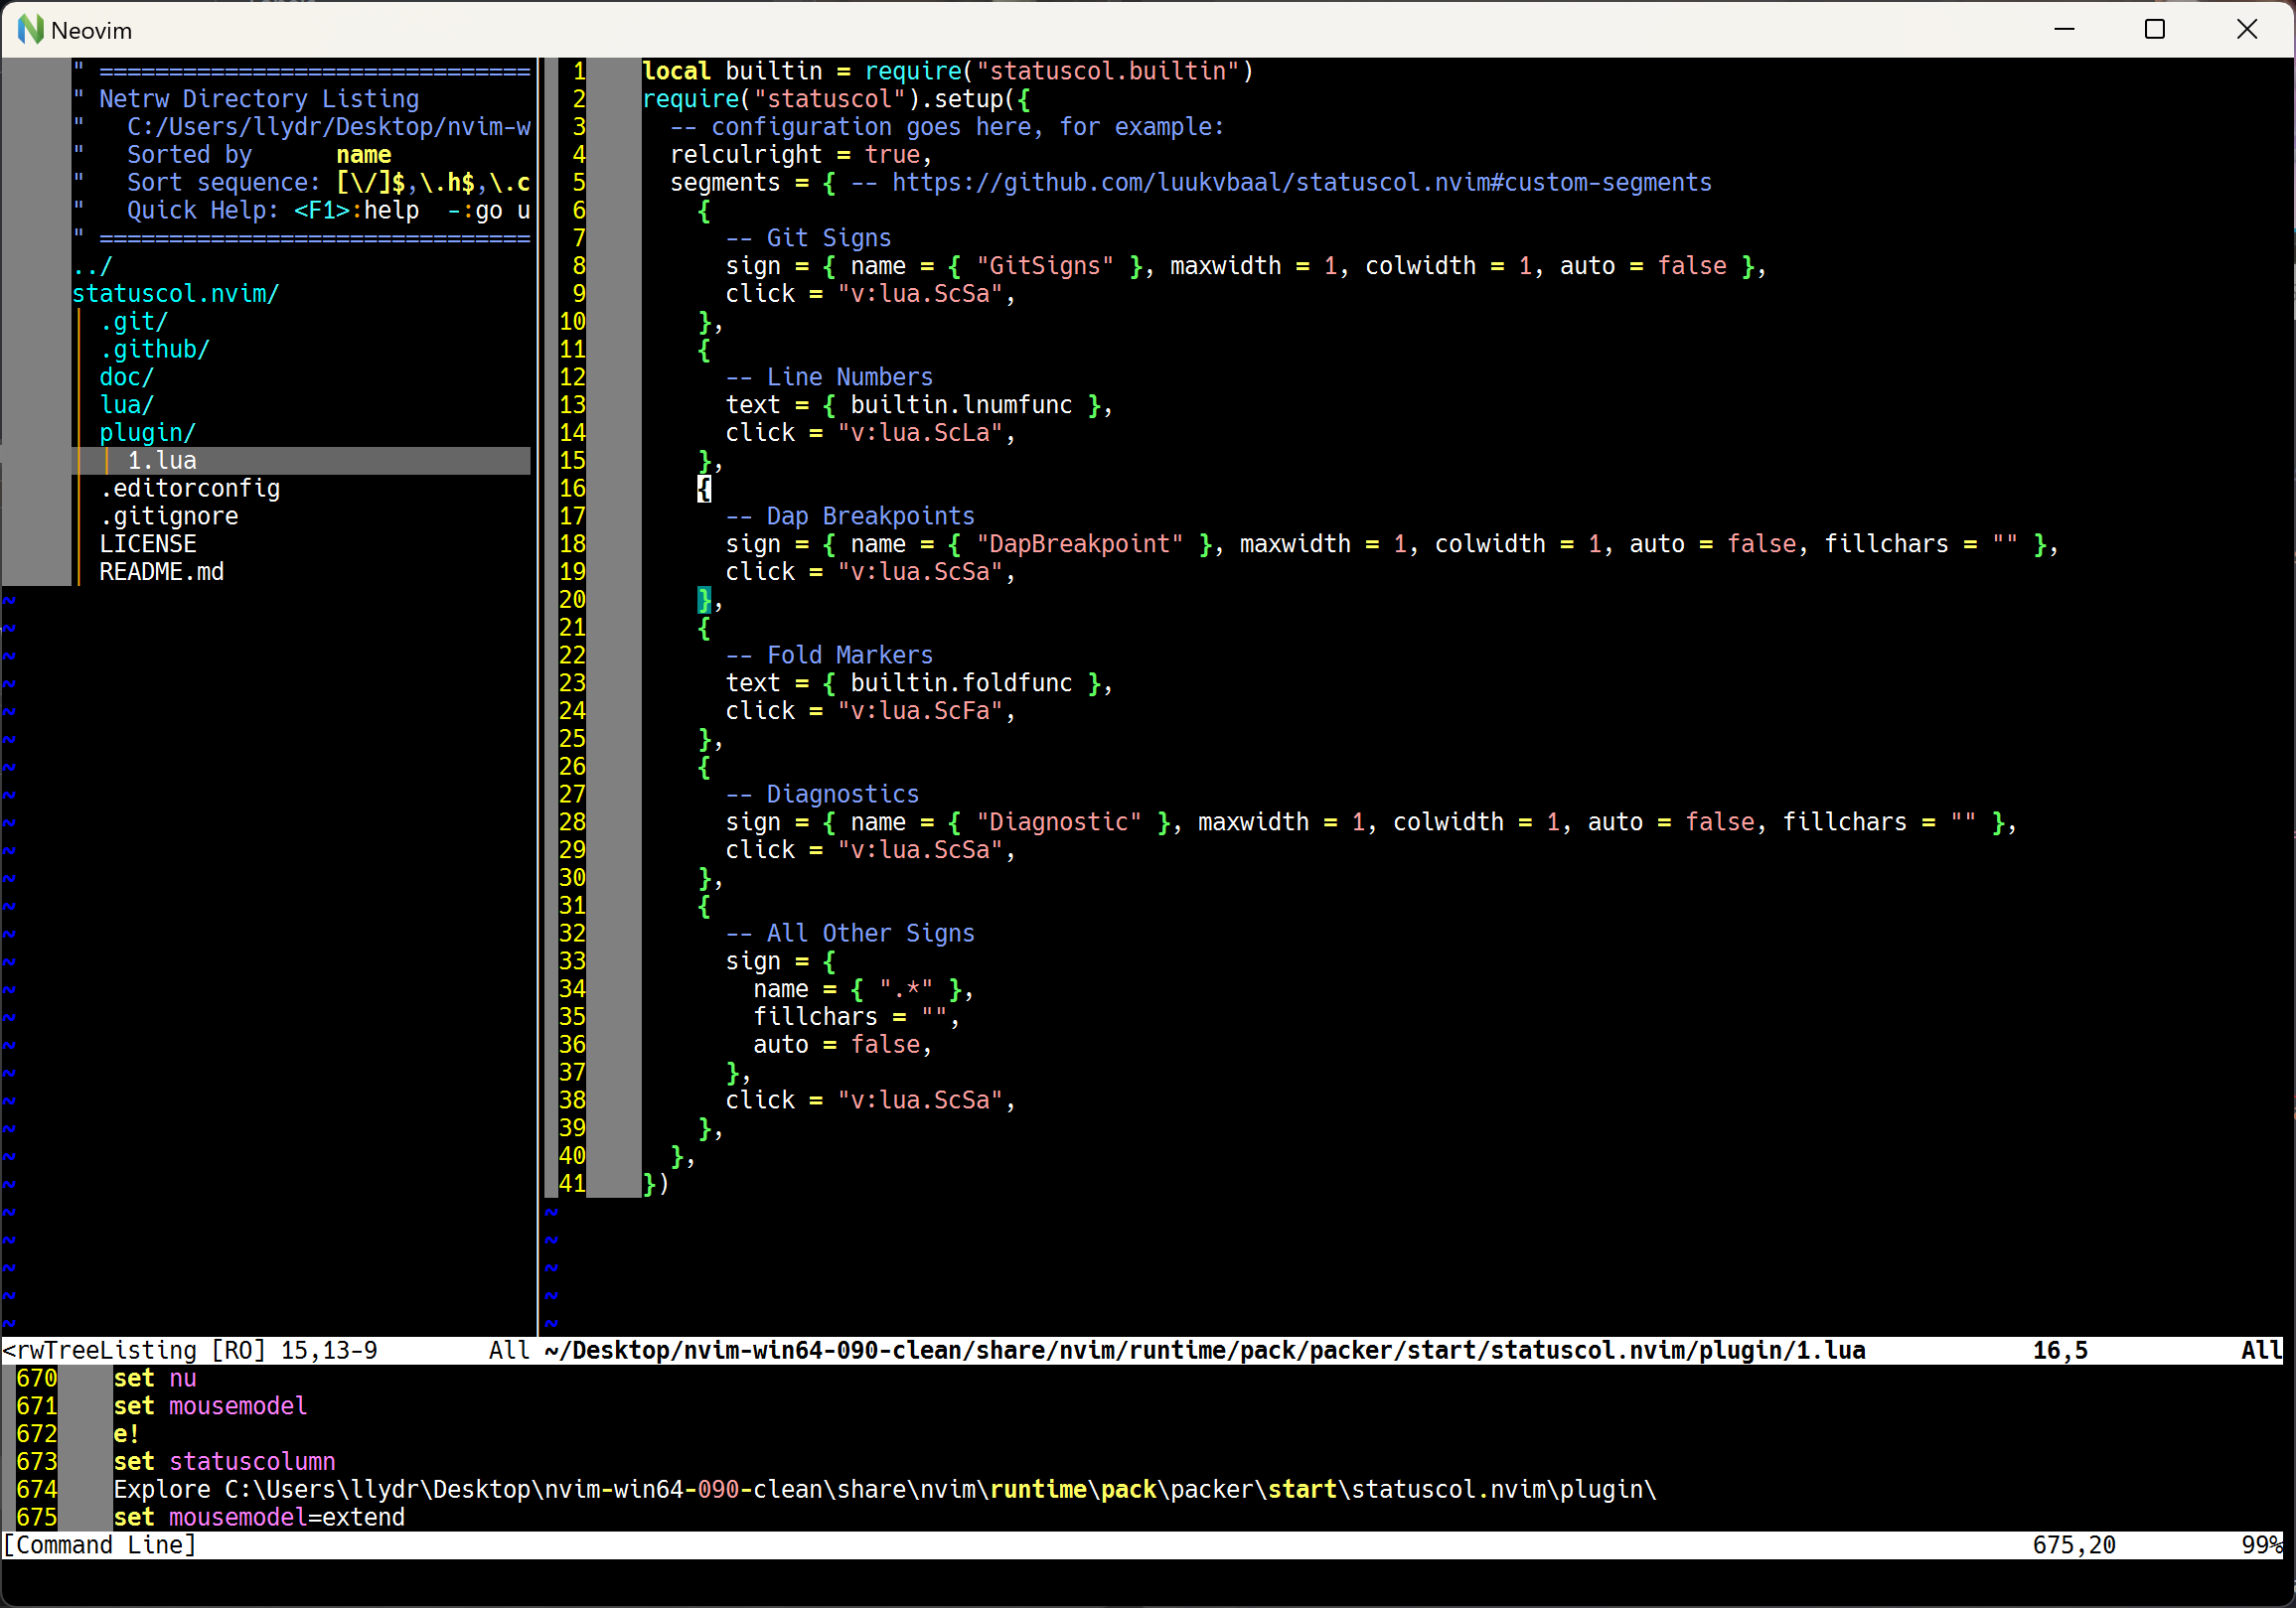Image resolution: width=2296 pixels, height=1608 pixels.
Task: Collapse the plugin/ directory tree
Action: coord(146,432)
